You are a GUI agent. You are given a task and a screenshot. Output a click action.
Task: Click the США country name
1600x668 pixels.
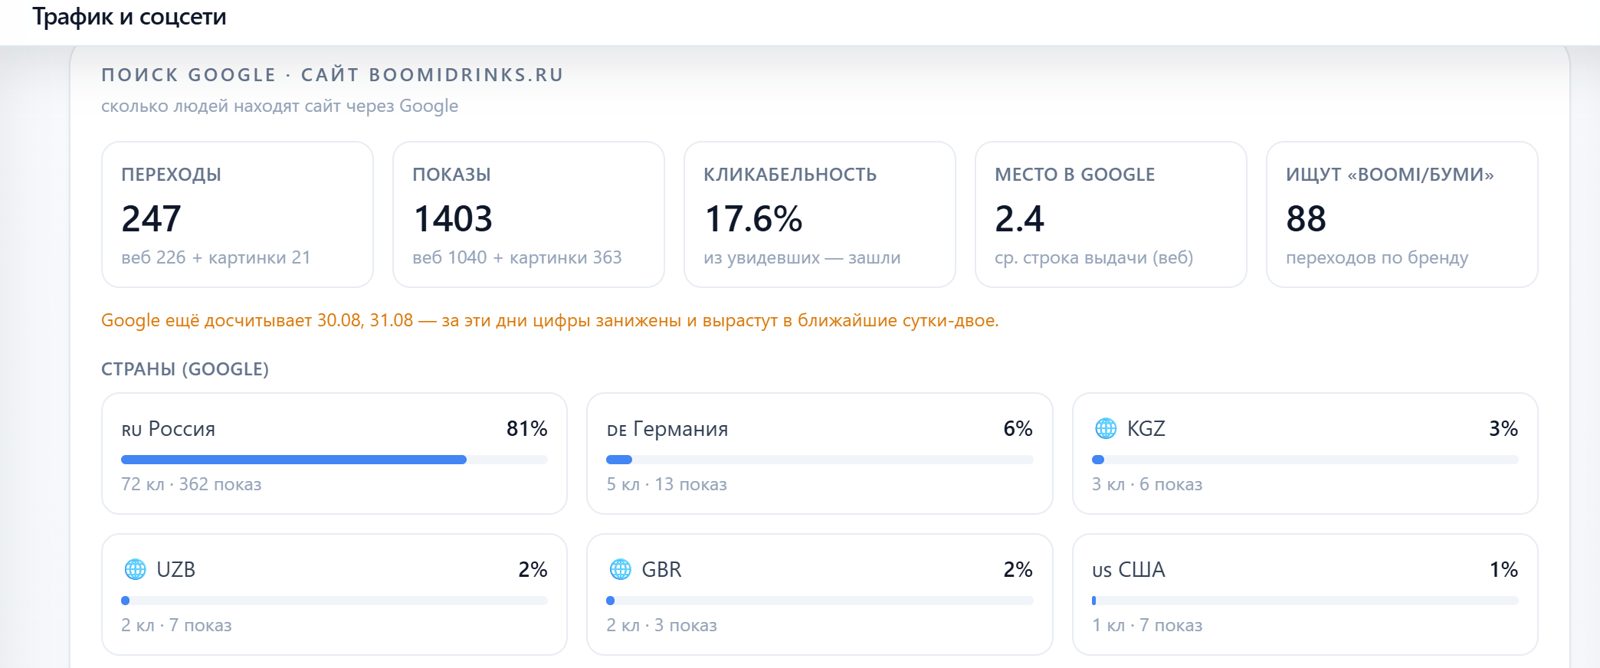[1142, 570]
